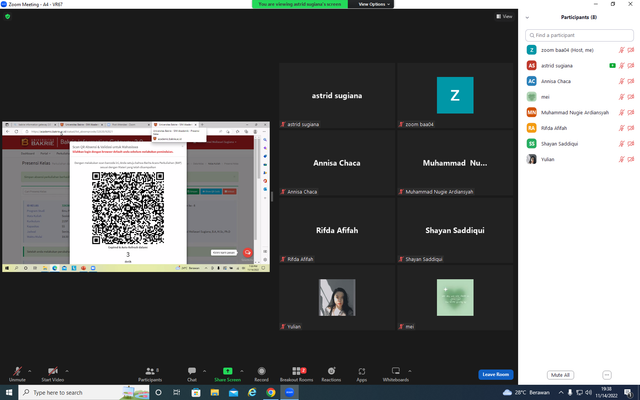640x400 pixels.
Task: Select Rifda Afifah in participants list
Action: pos(579,128)
